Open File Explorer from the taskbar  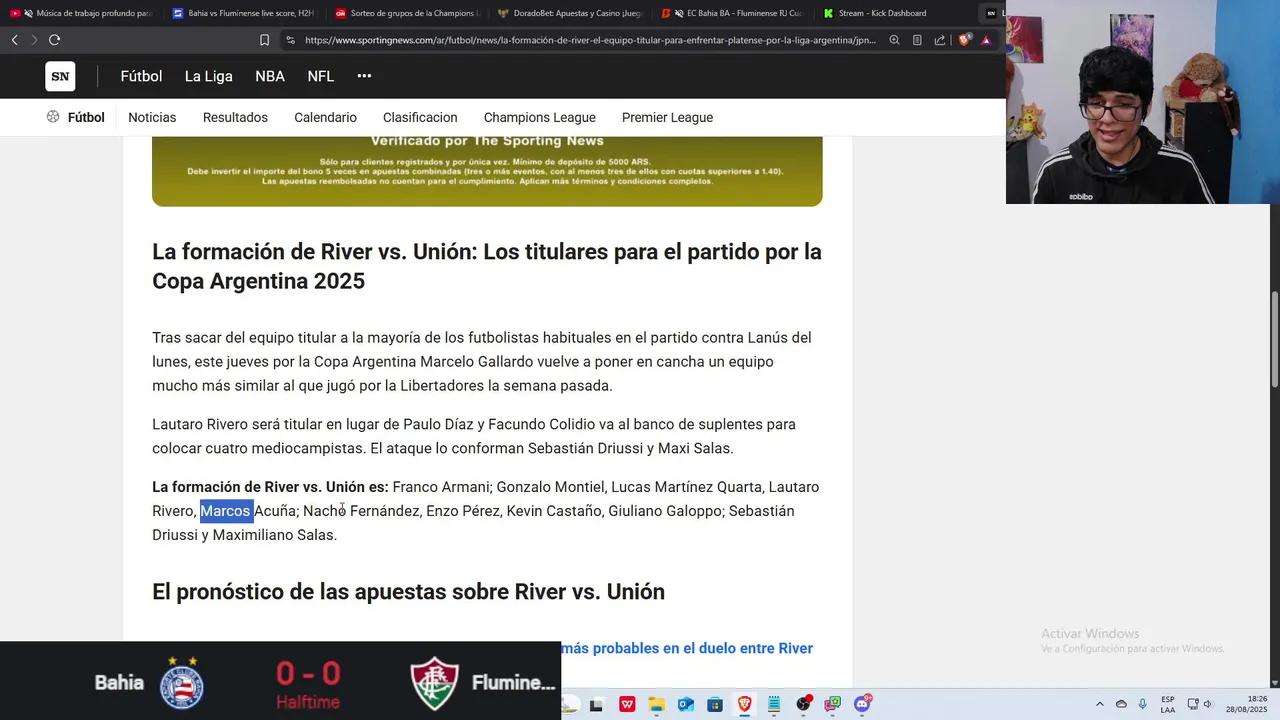pos(656,704)
